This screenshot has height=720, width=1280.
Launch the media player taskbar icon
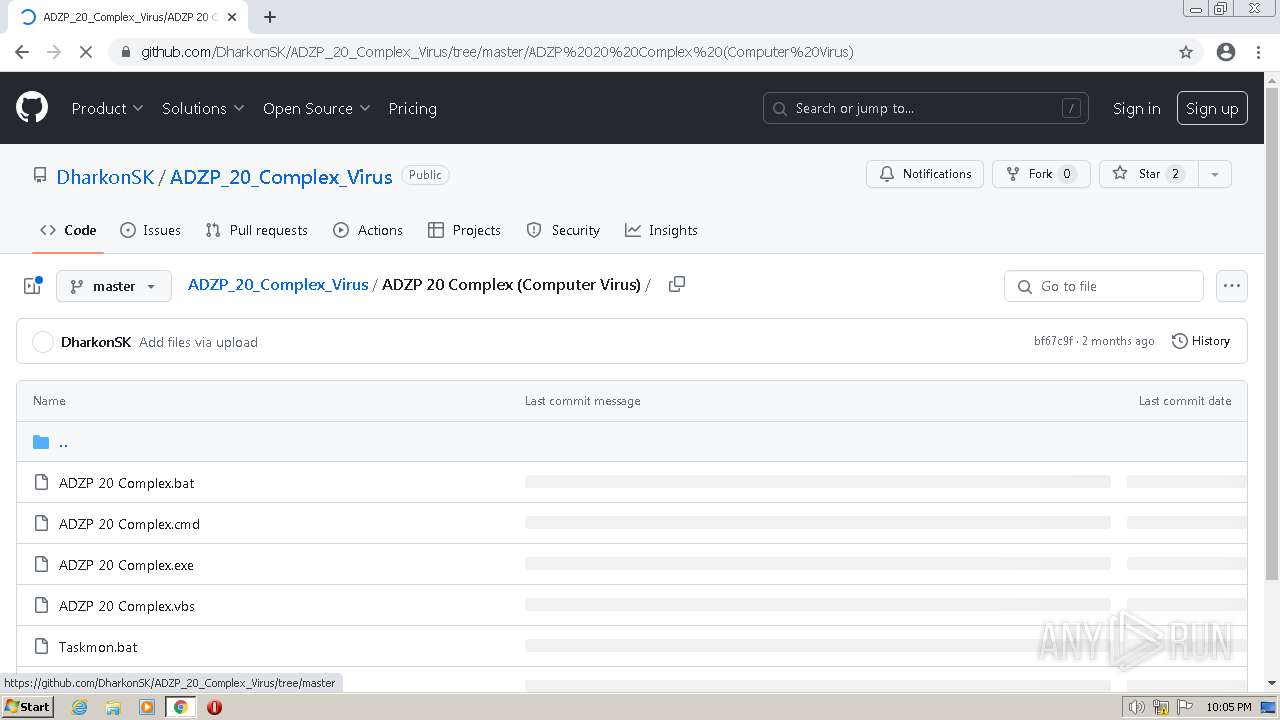coord(147,707)
